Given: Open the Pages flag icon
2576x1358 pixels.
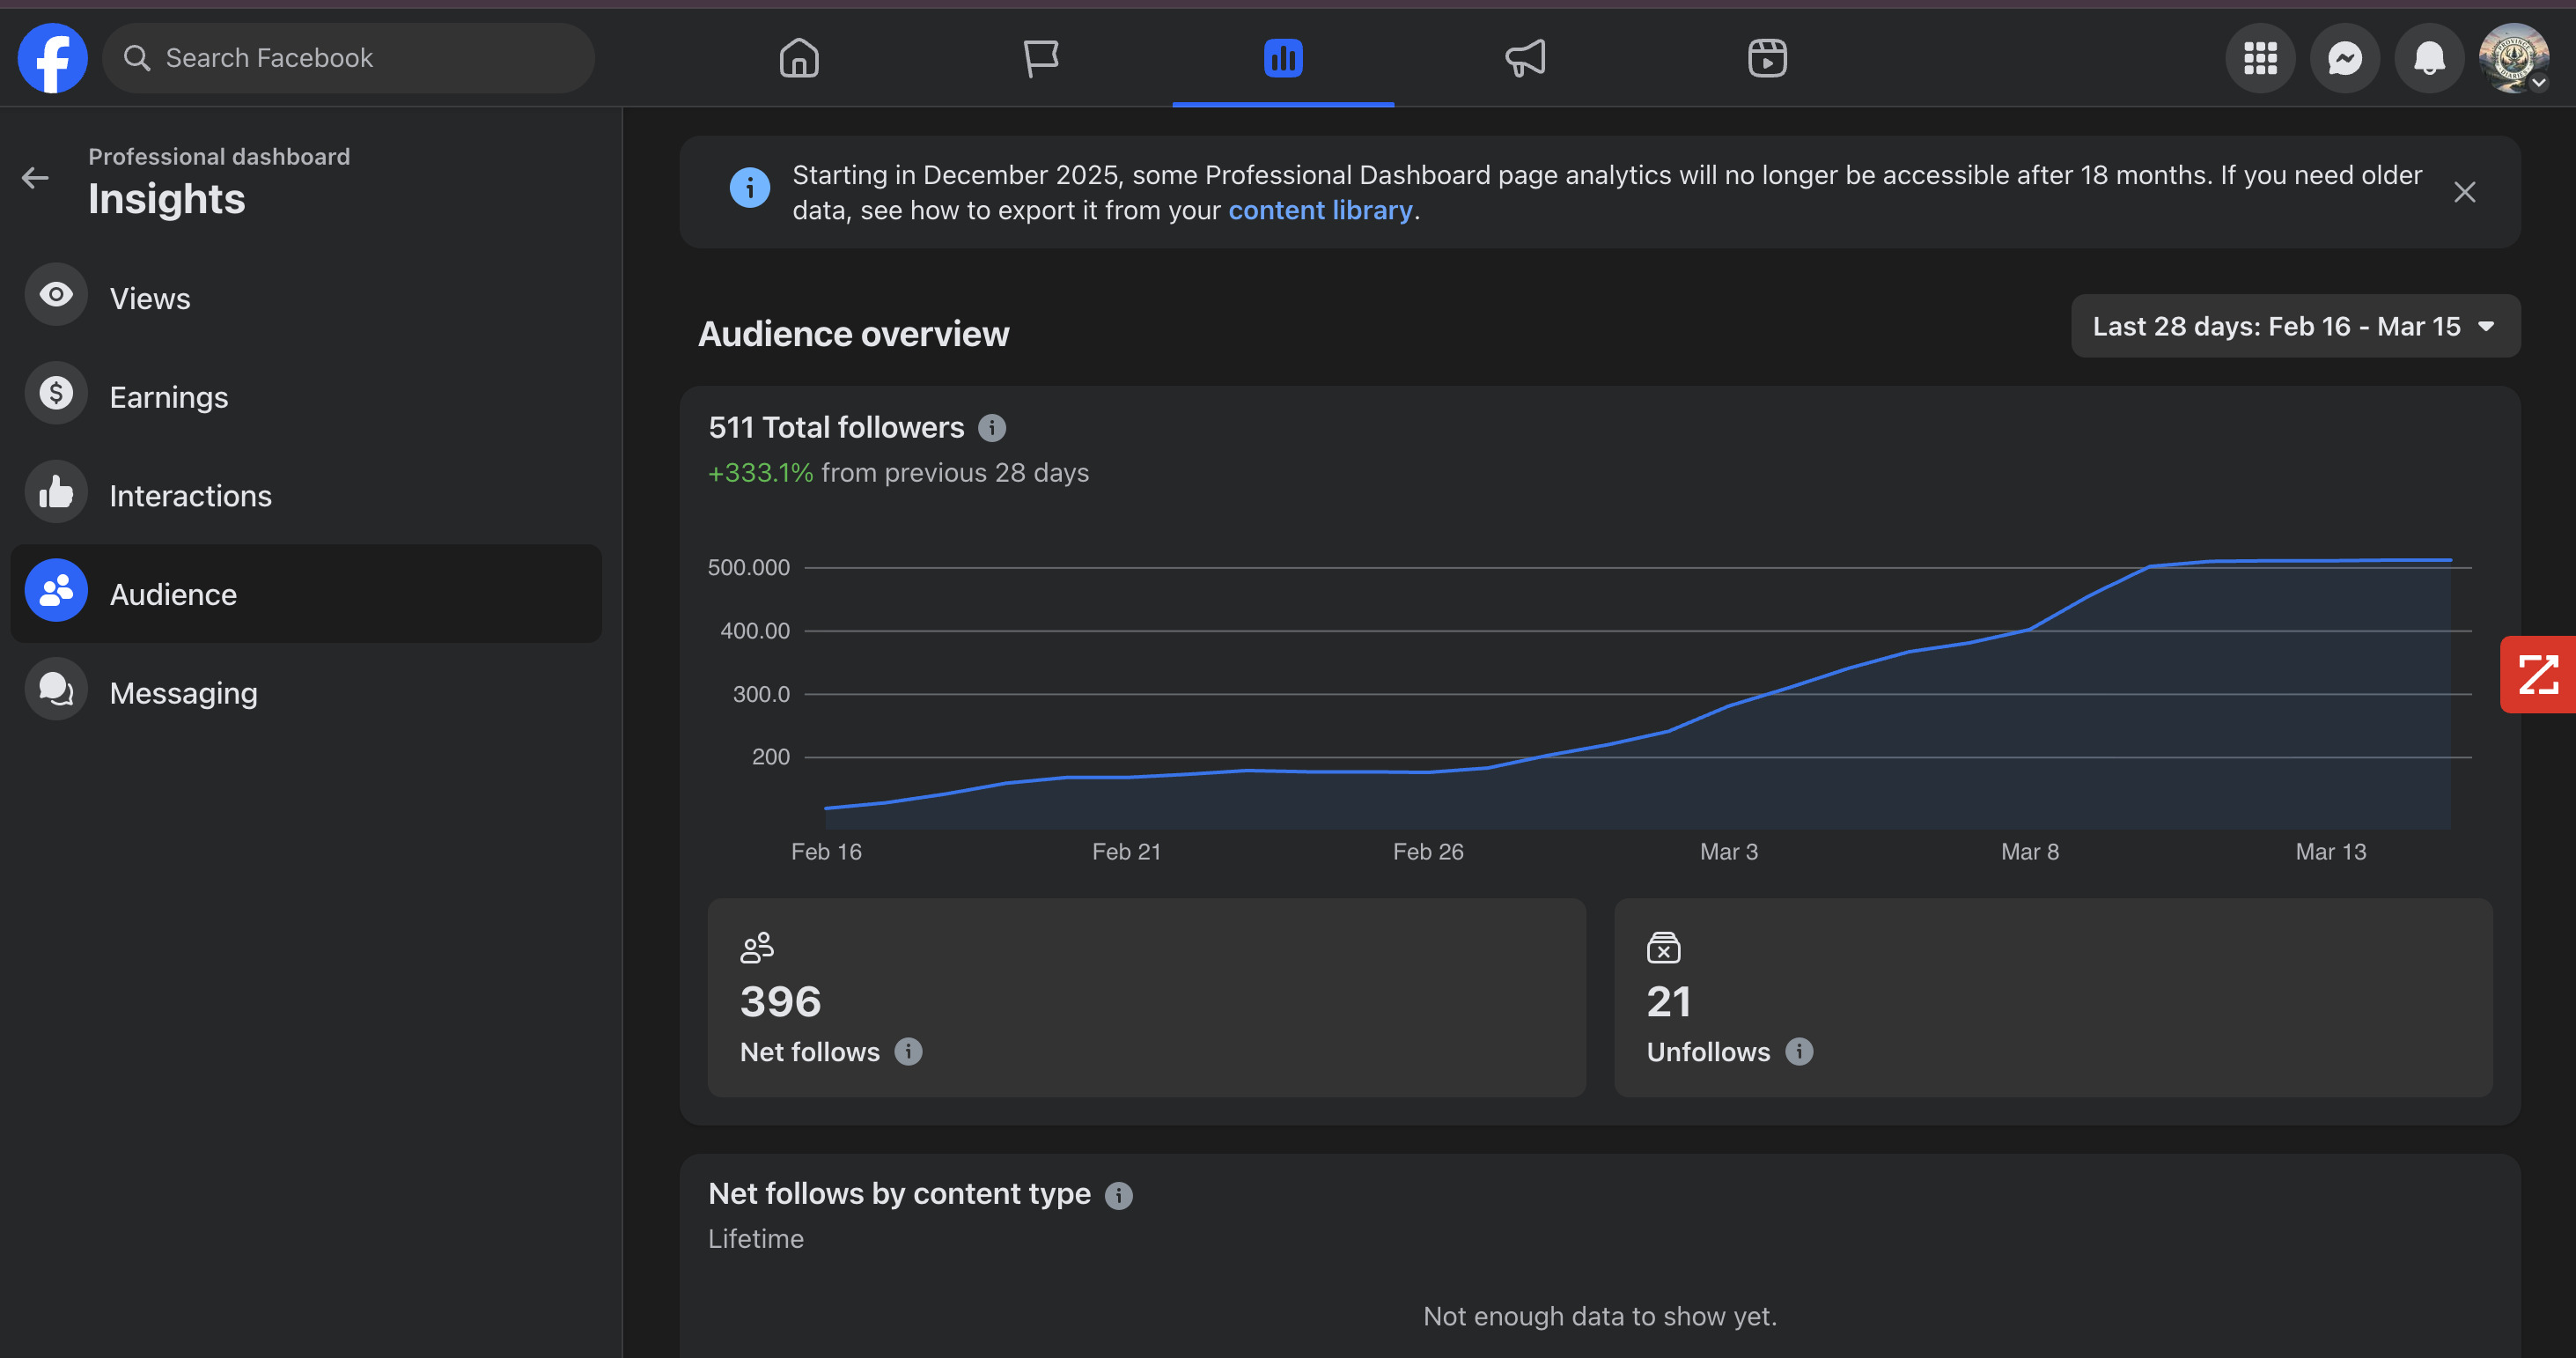Looking at the screenshot, I should tap(1041, 58).
